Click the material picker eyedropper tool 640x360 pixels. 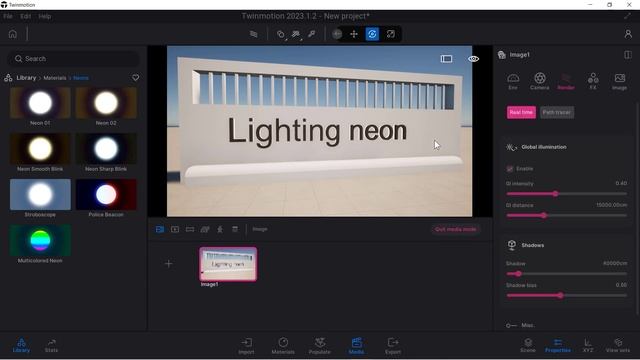pyautogui.click(x=312, y=34)
